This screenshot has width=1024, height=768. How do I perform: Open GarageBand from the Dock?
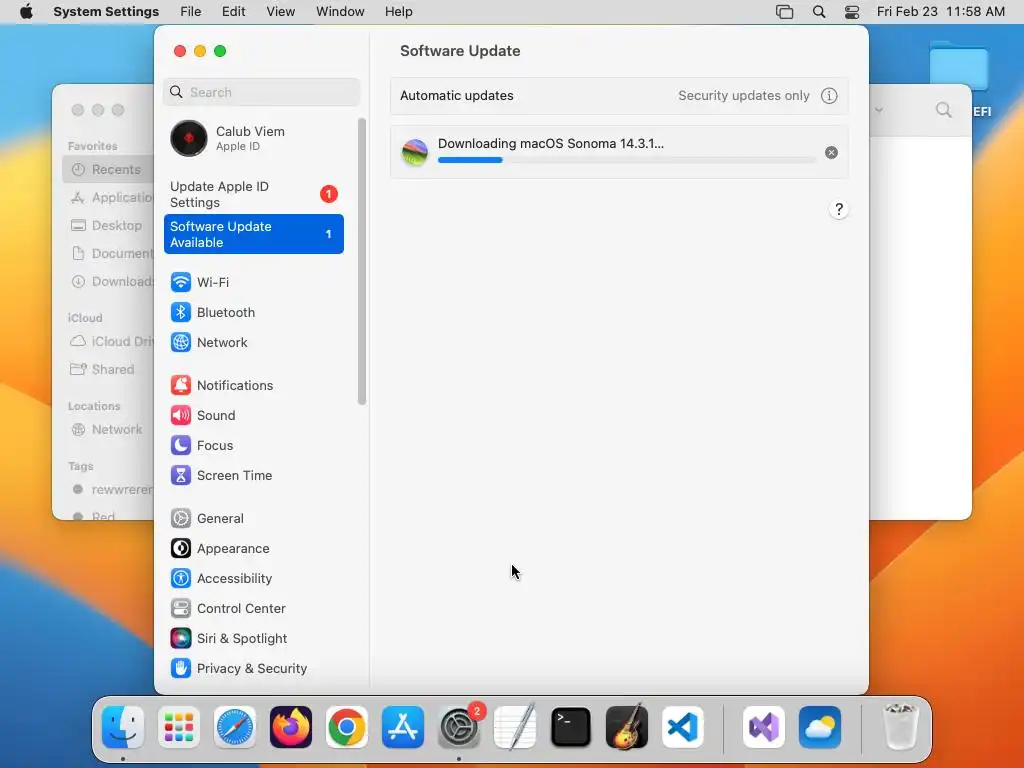(x=627, y=727)
